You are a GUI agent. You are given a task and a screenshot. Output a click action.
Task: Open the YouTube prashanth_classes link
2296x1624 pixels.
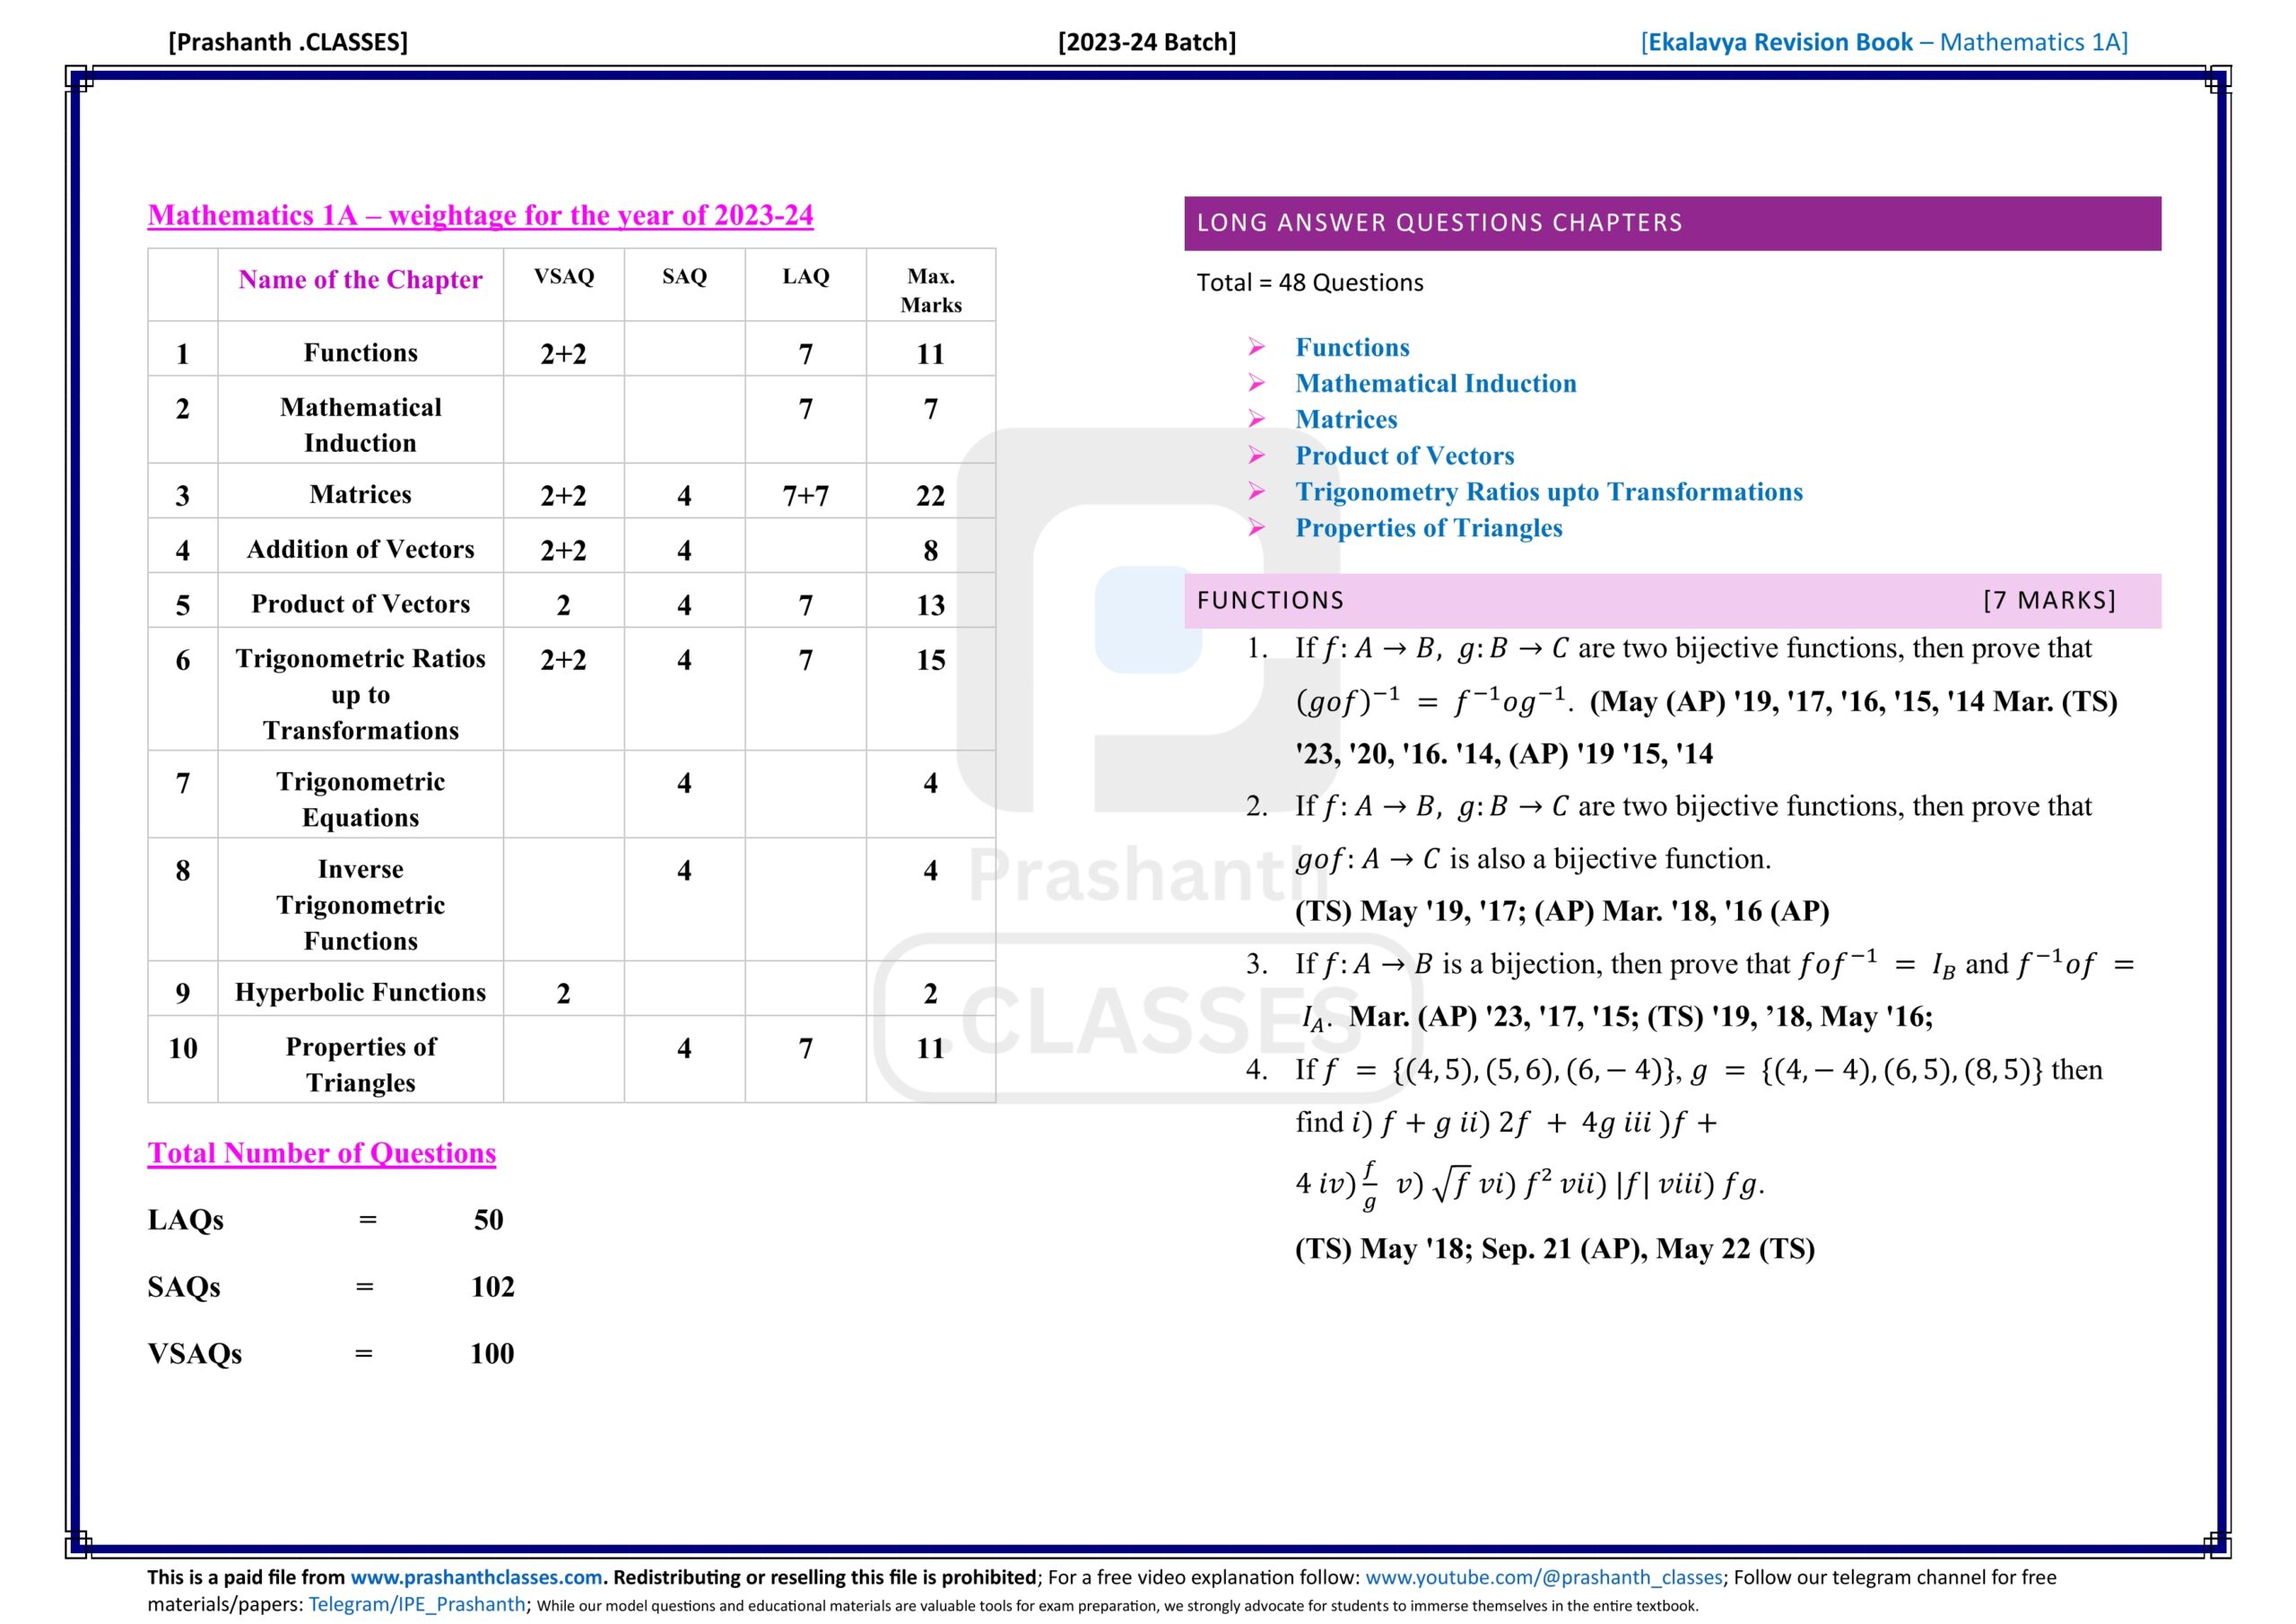[x=1543, y=1577]
